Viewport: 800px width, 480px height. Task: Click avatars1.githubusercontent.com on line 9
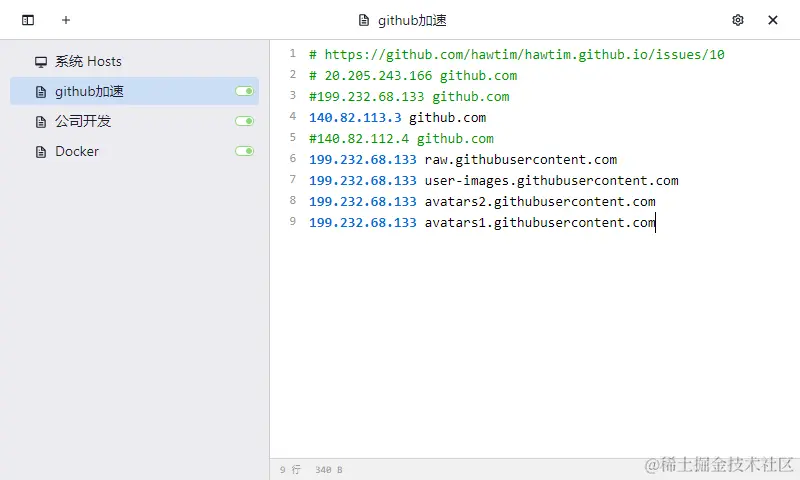540,222
